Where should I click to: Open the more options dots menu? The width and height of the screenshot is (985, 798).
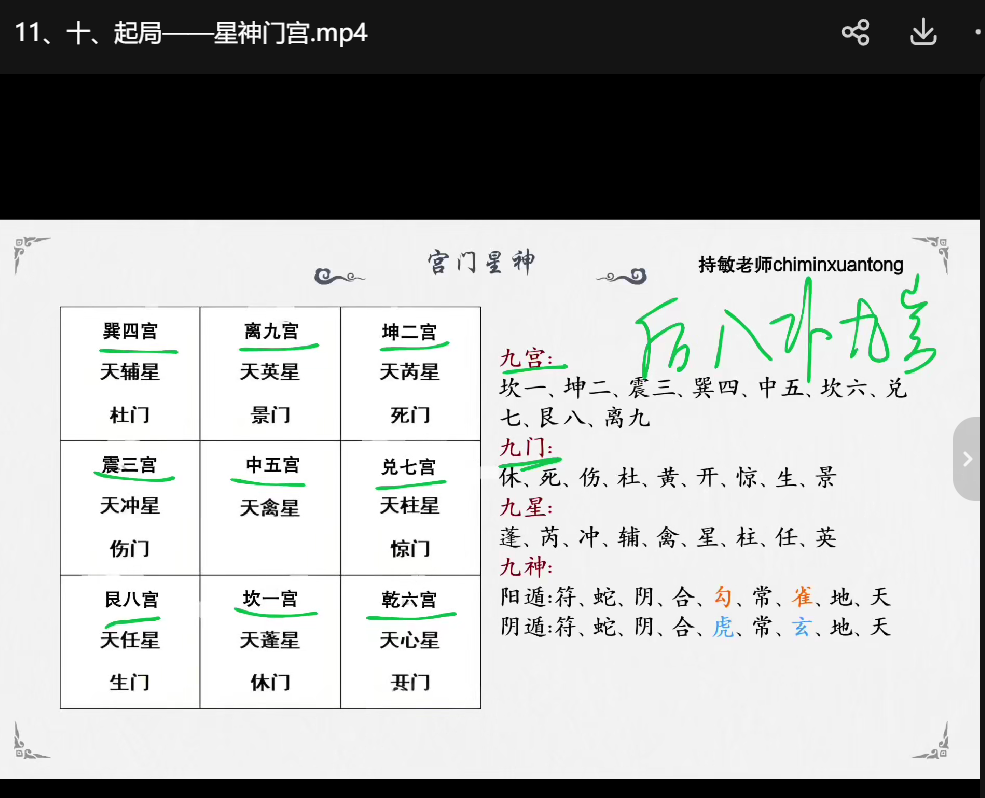click(977, 33)
